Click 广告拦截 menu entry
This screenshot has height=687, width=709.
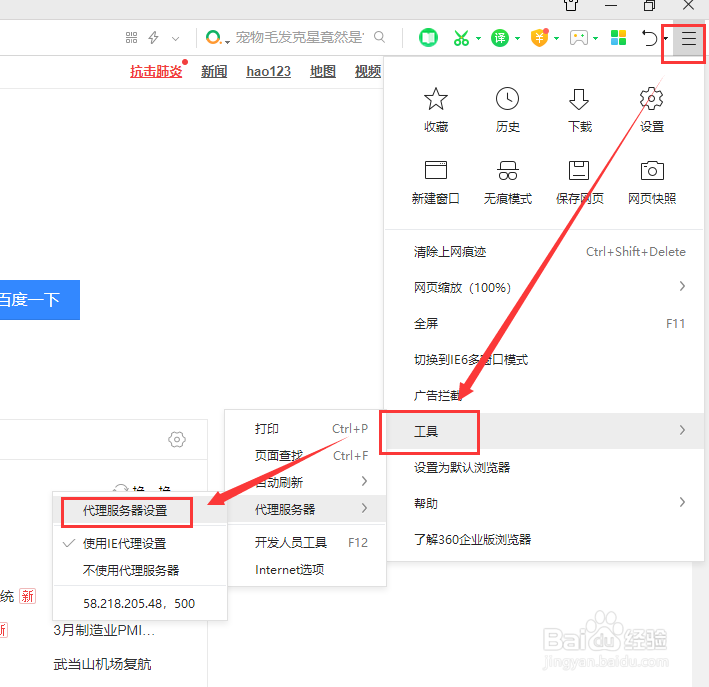point(544,395)
